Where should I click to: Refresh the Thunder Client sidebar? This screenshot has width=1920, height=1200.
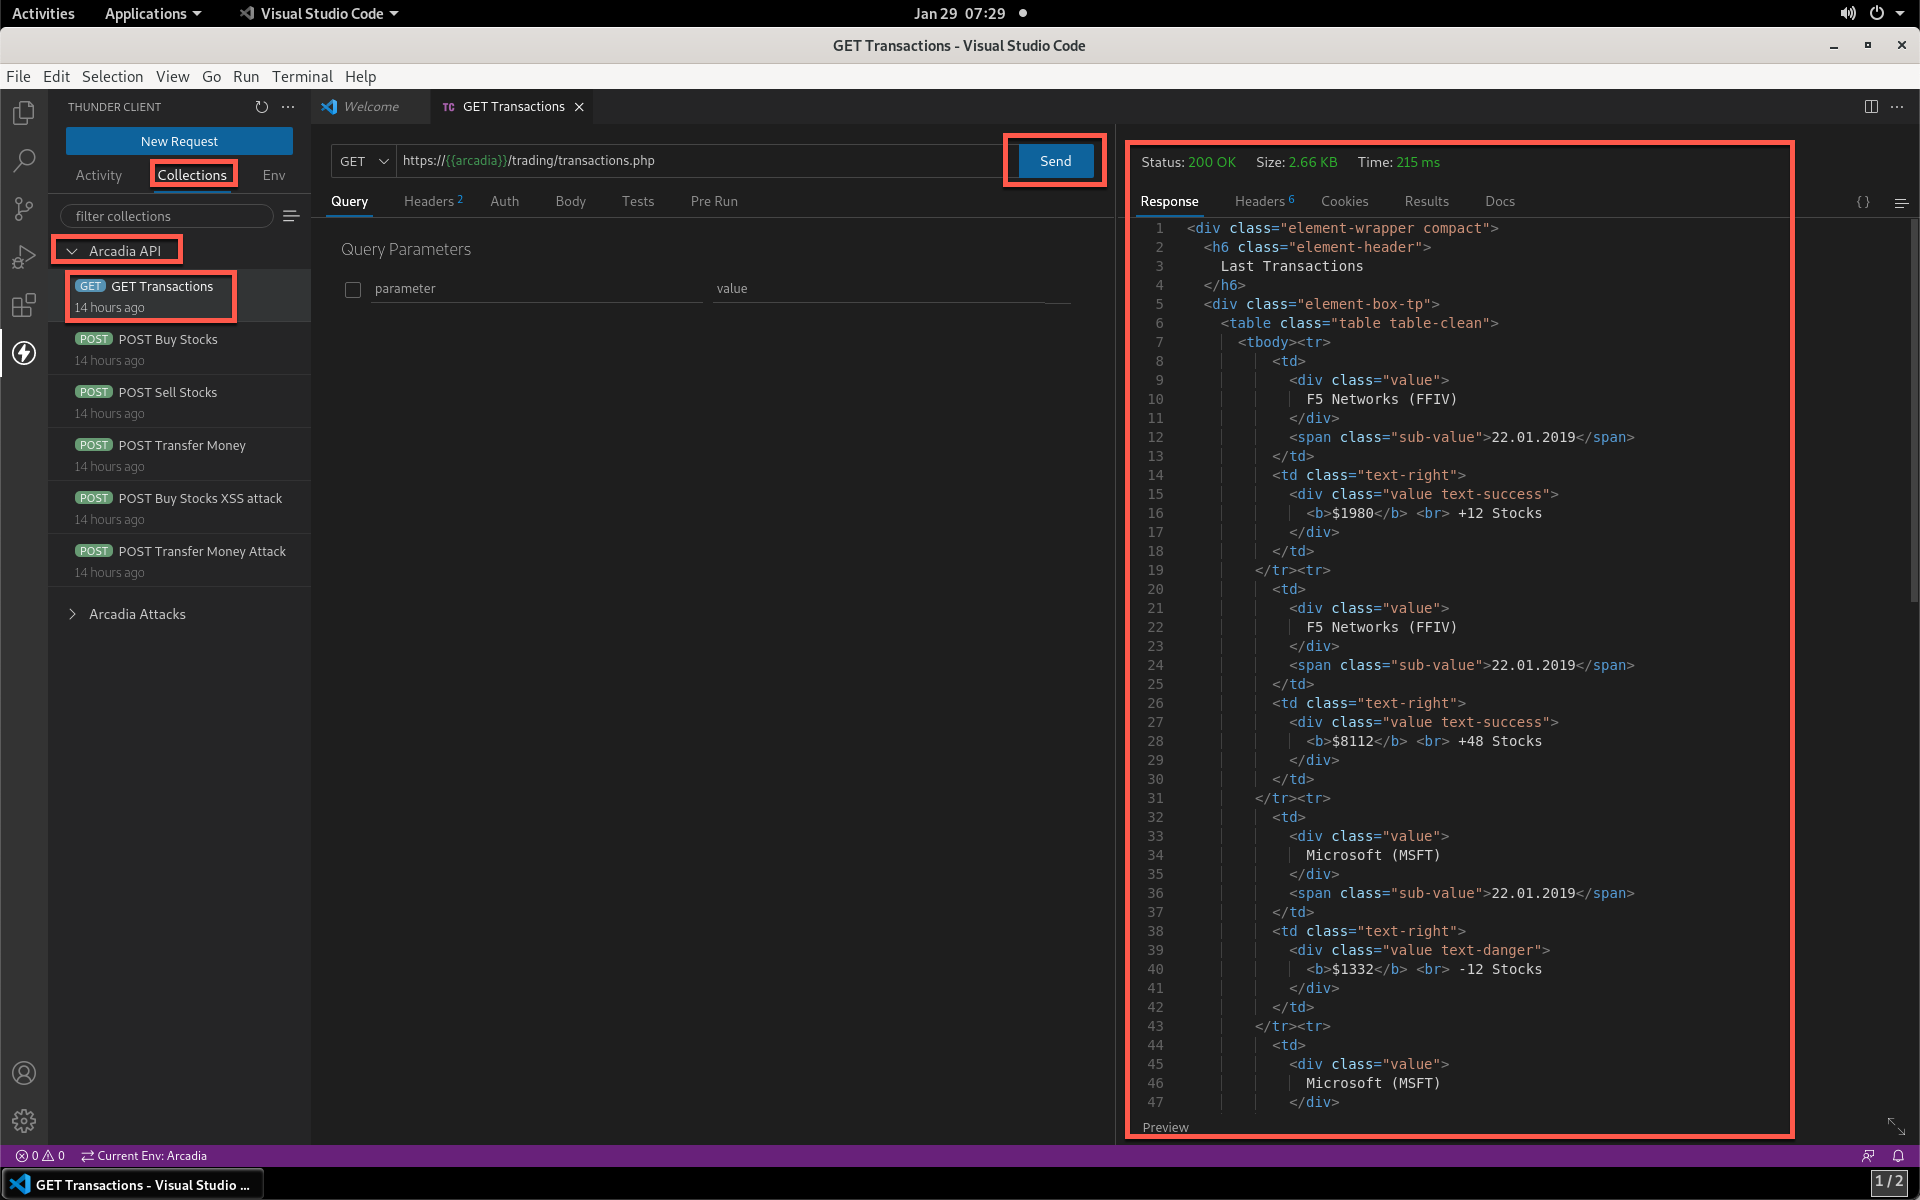click(x=262, y=107)
